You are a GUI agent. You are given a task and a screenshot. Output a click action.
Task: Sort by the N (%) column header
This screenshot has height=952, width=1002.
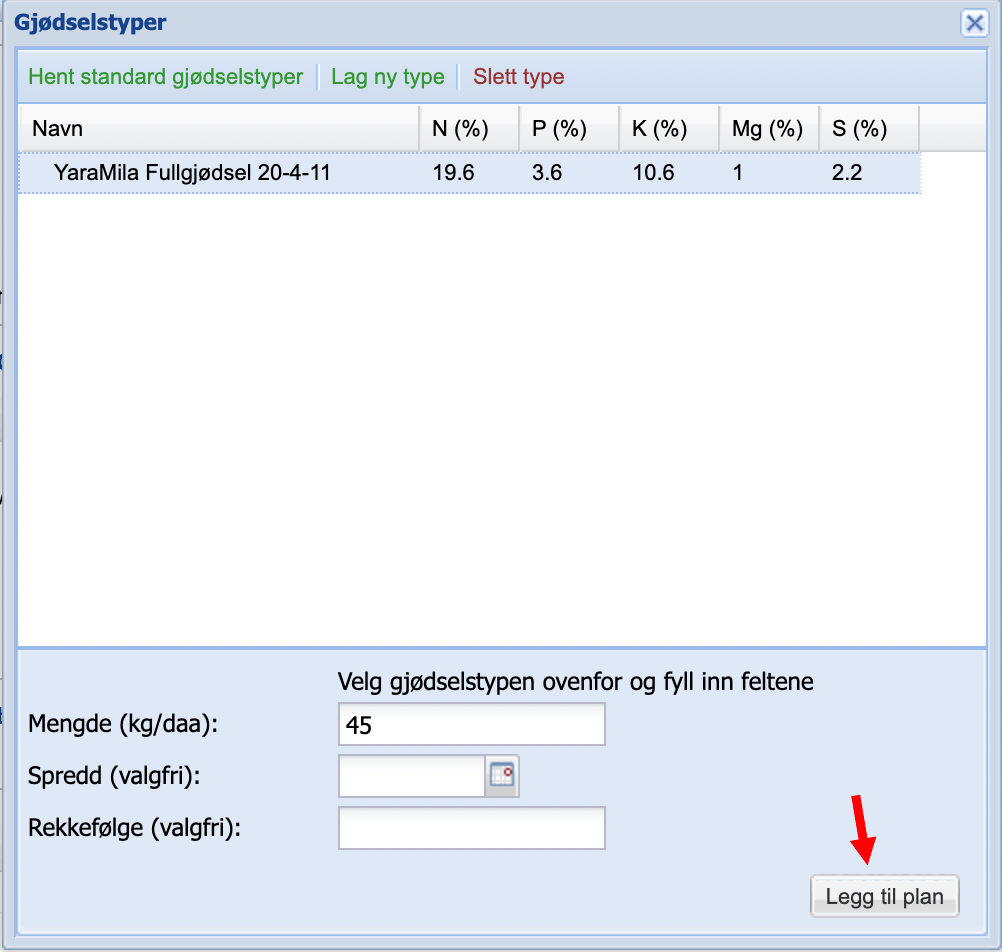coord(469,128)
